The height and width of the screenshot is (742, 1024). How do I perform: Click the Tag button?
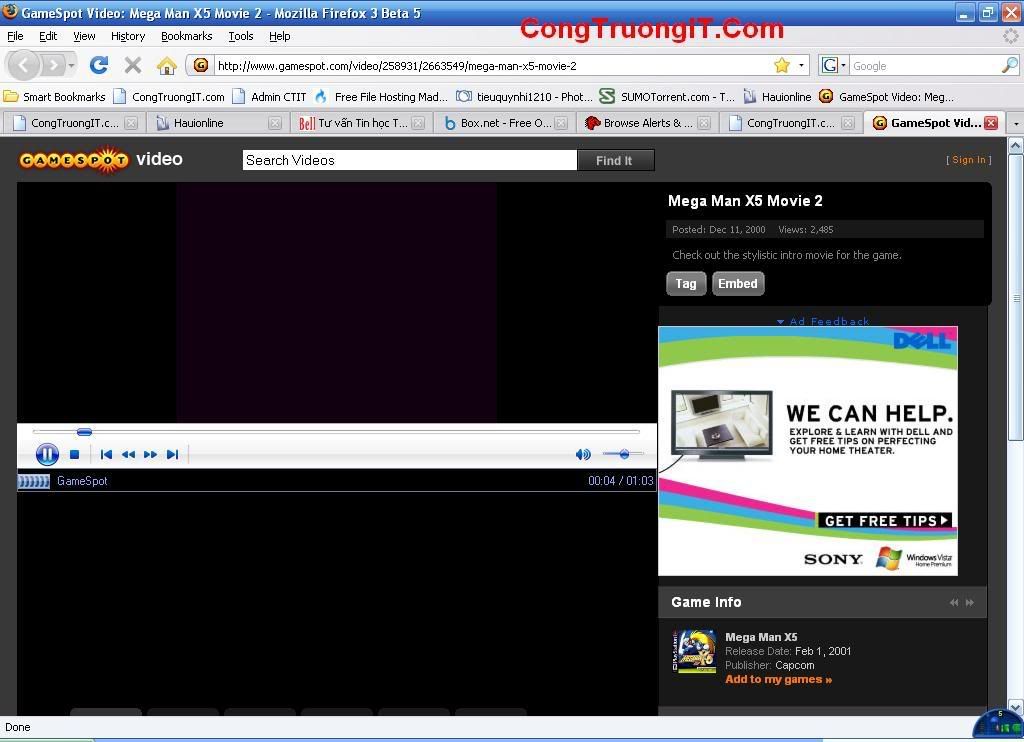[x=686, y=283]
